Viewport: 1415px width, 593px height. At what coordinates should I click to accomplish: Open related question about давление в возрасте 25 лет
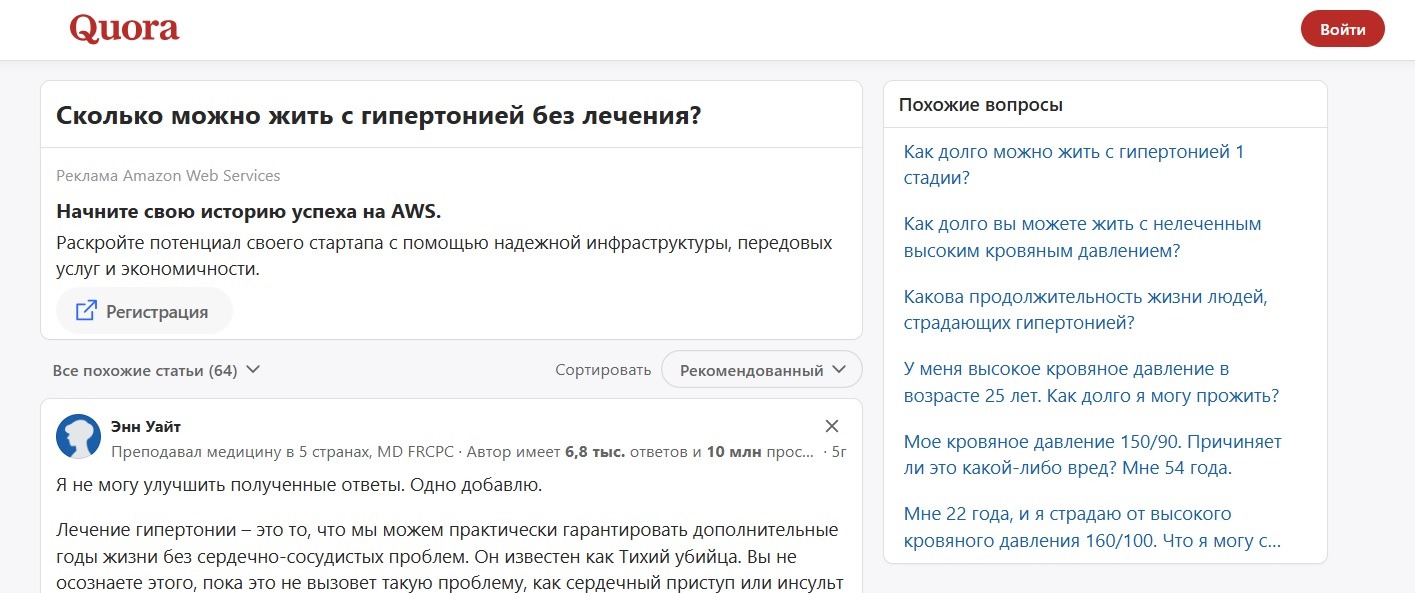tap(1091, 382)
